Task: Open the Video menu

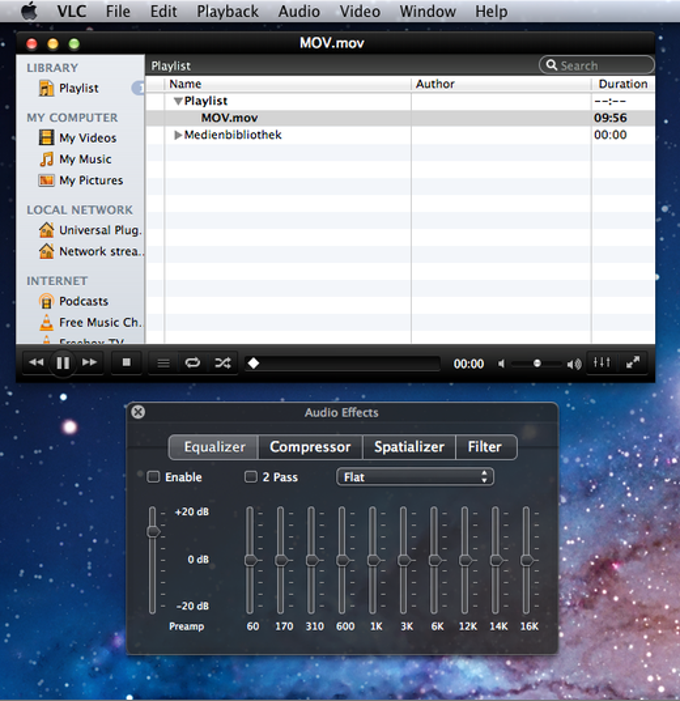Action: (360, 11)
